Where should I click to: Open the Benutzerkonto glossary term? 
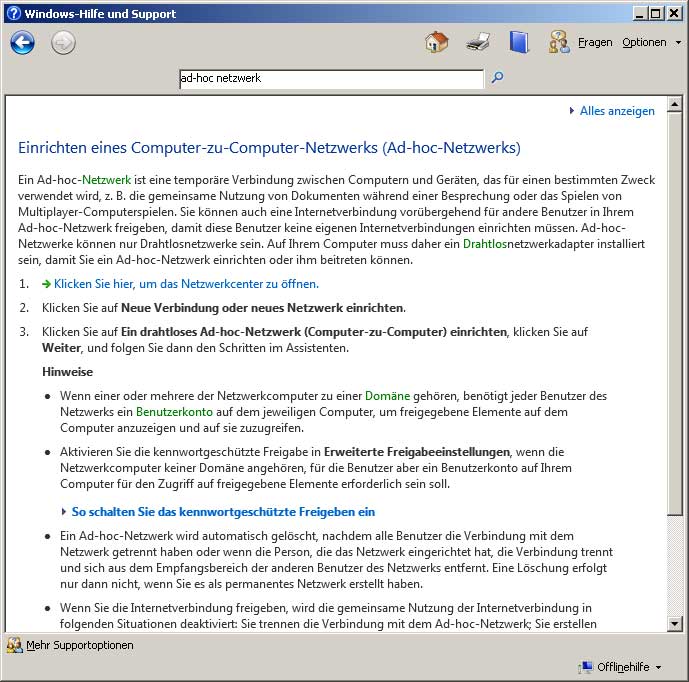[174, 412]
